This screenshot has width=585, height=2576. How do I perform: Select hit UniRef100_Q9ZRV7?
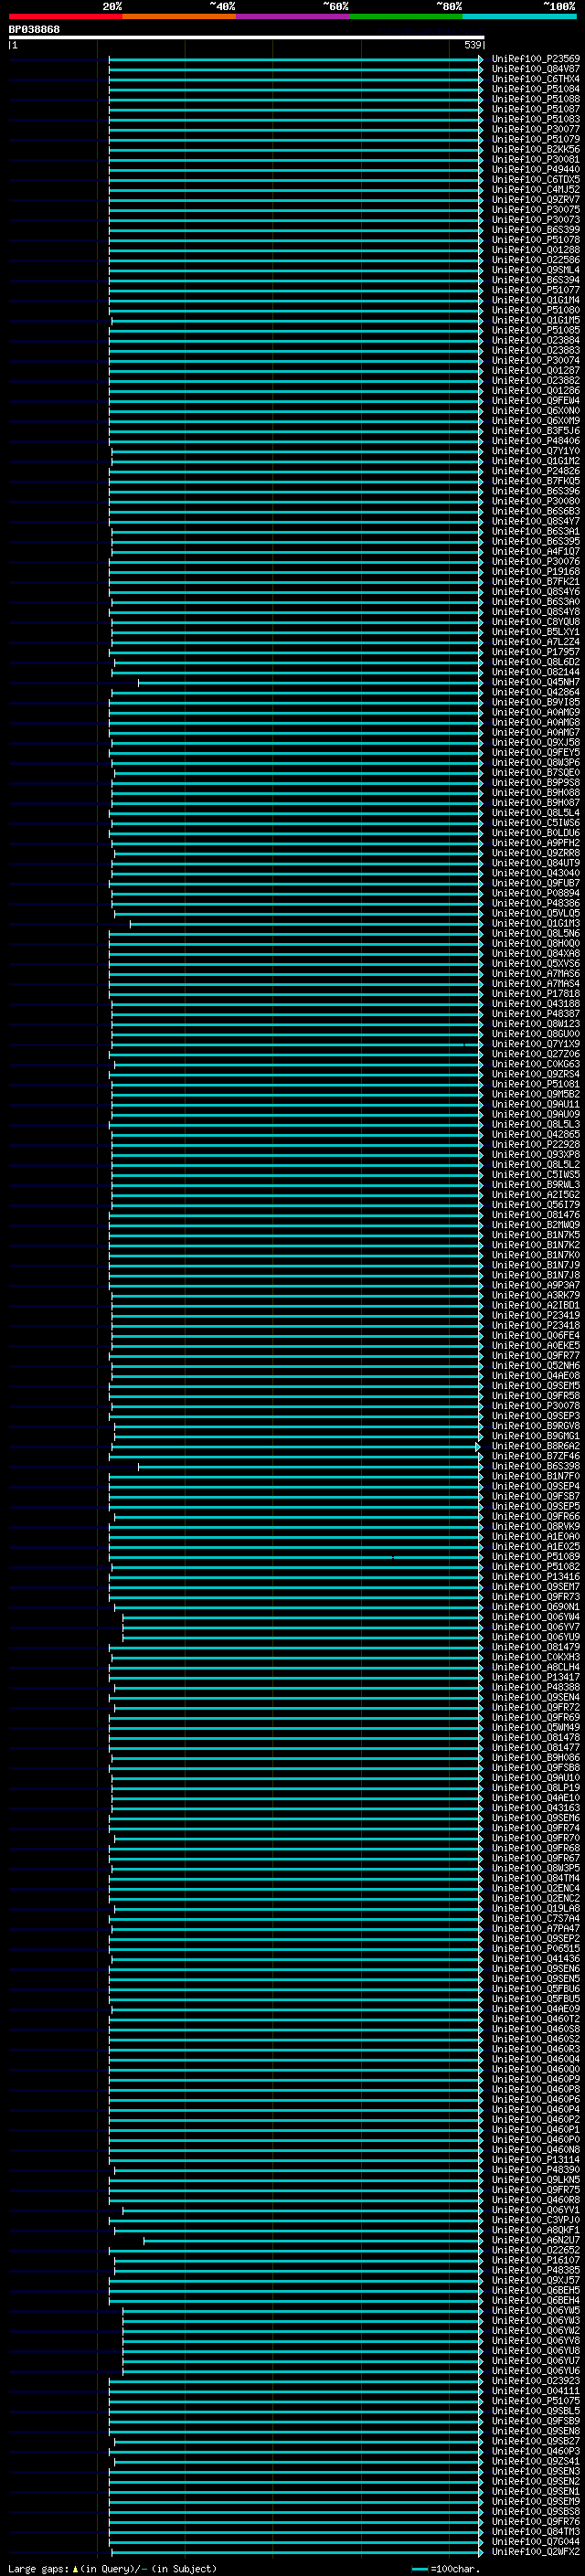(x=536, y=199)
